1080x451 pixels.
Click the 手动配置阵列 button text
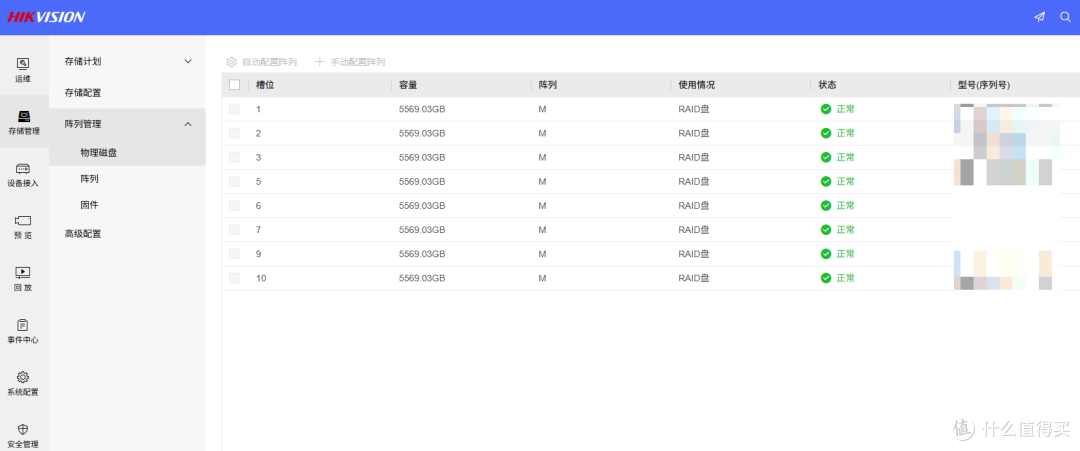(x=357, y=62)
